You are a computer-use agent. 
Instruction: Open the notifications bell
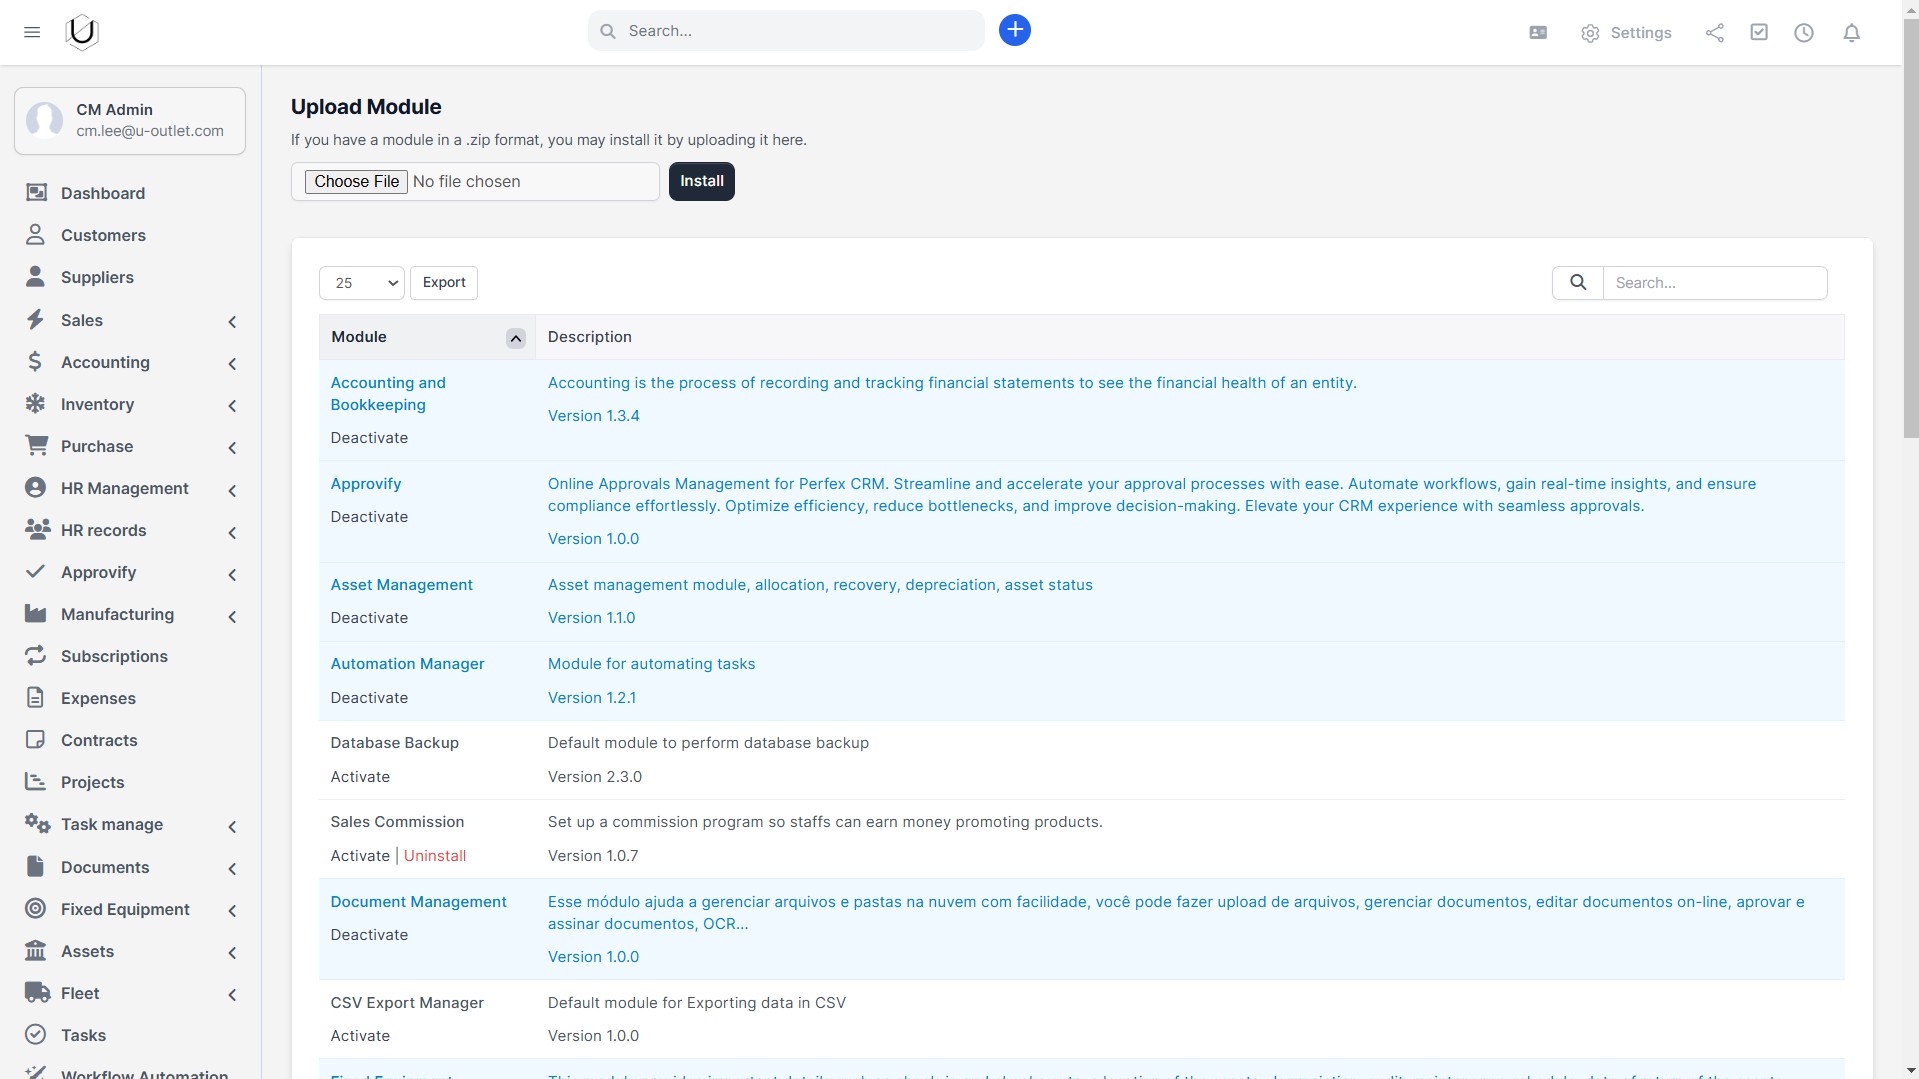click(x=1851, y=33)
